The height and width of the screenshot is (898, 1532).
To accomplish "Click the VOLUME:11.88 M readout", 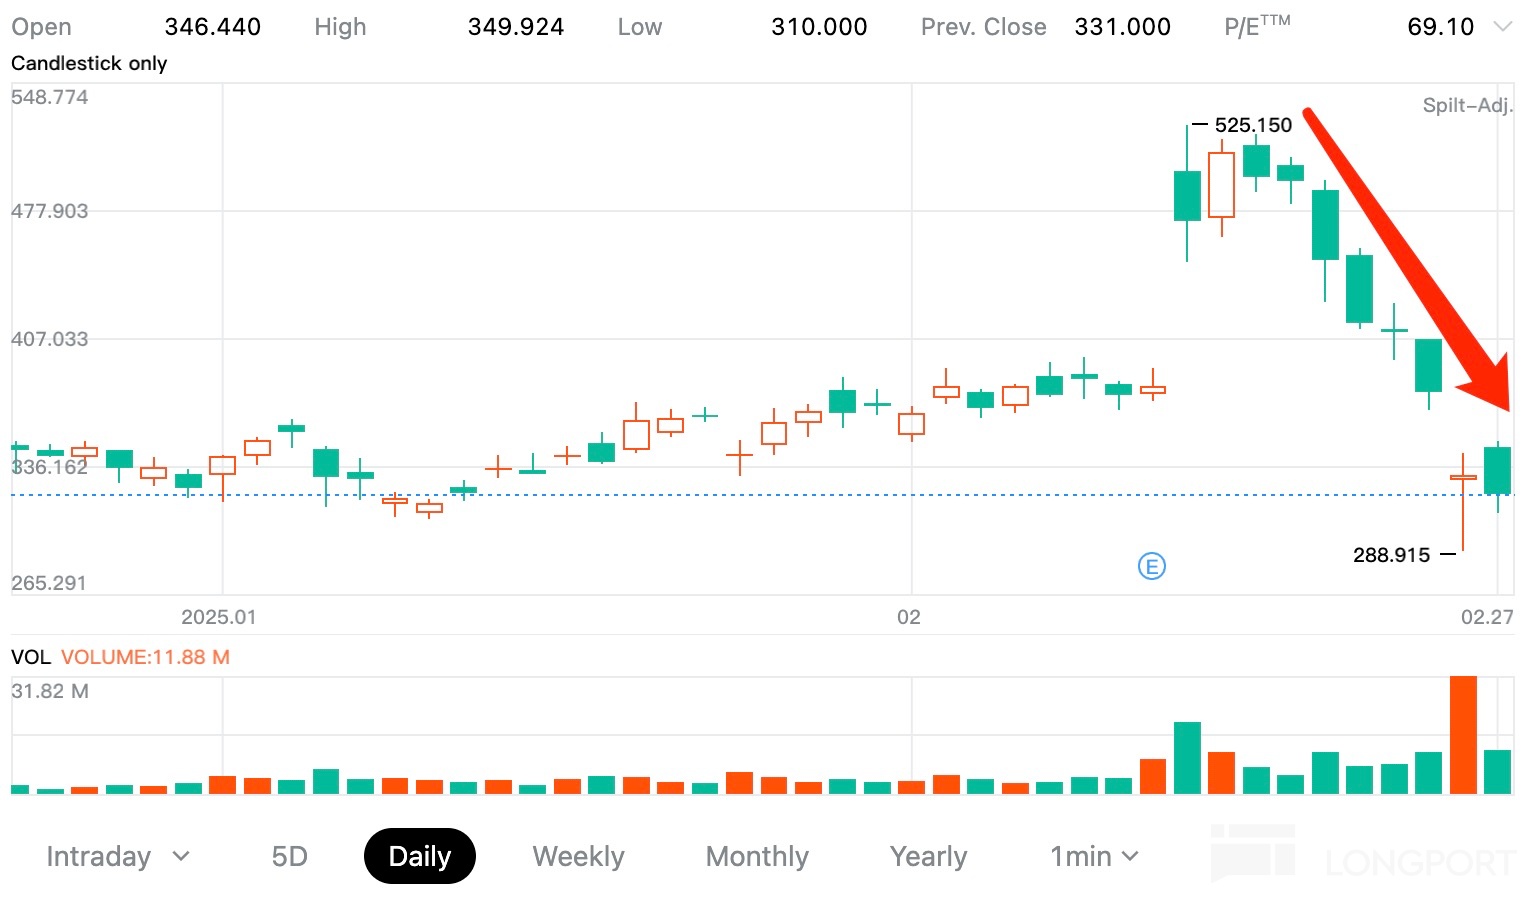I will [x=145, y=657].
